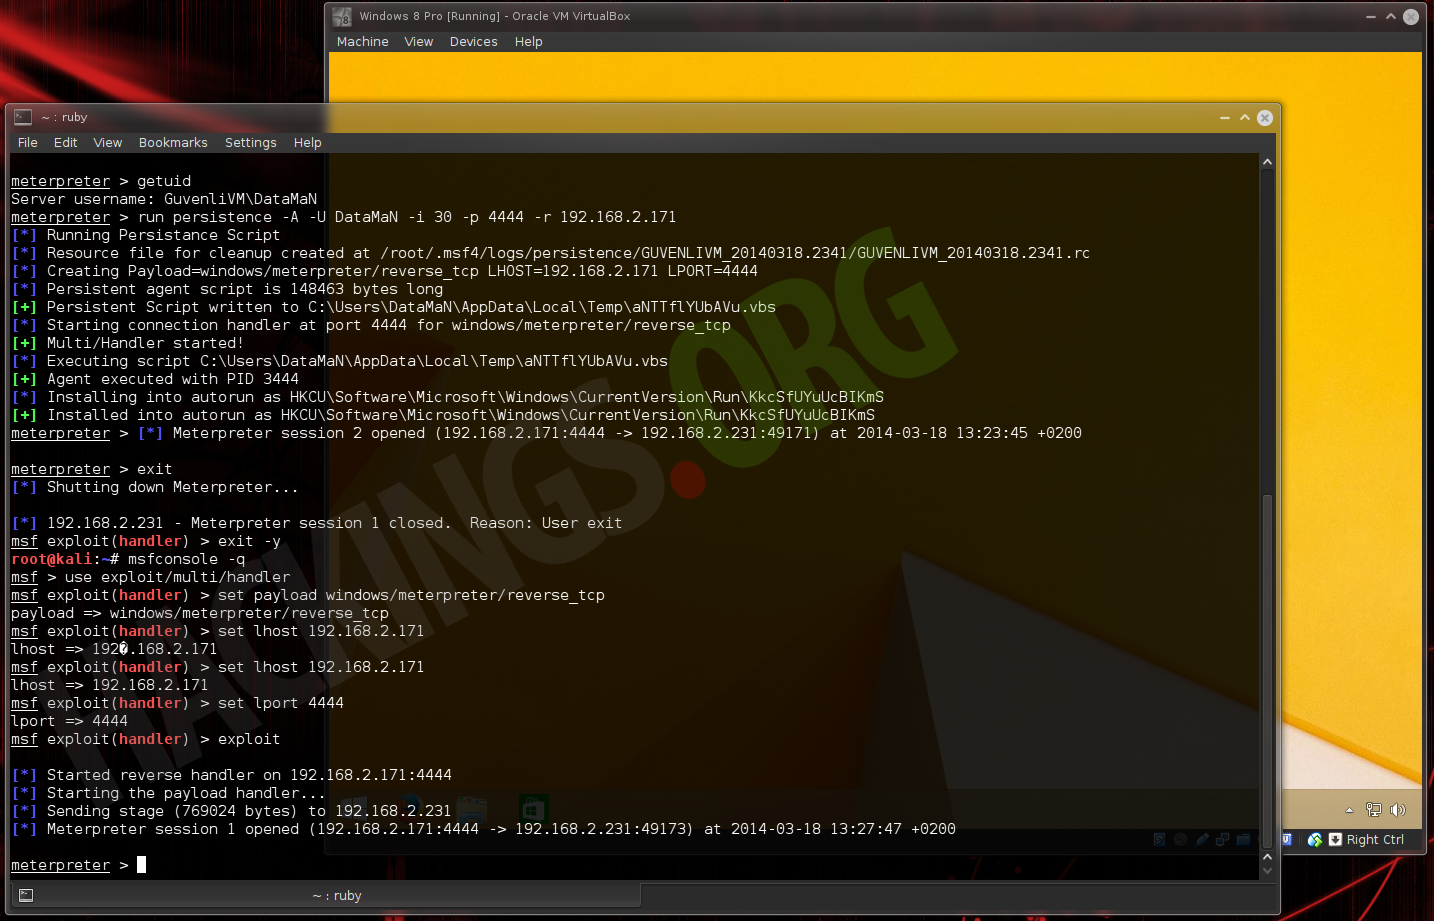Screen dimensions: 1434x921
Task: Minimize the VirtualBox Windows 8 Pro window
Action: coord(1371,17)
